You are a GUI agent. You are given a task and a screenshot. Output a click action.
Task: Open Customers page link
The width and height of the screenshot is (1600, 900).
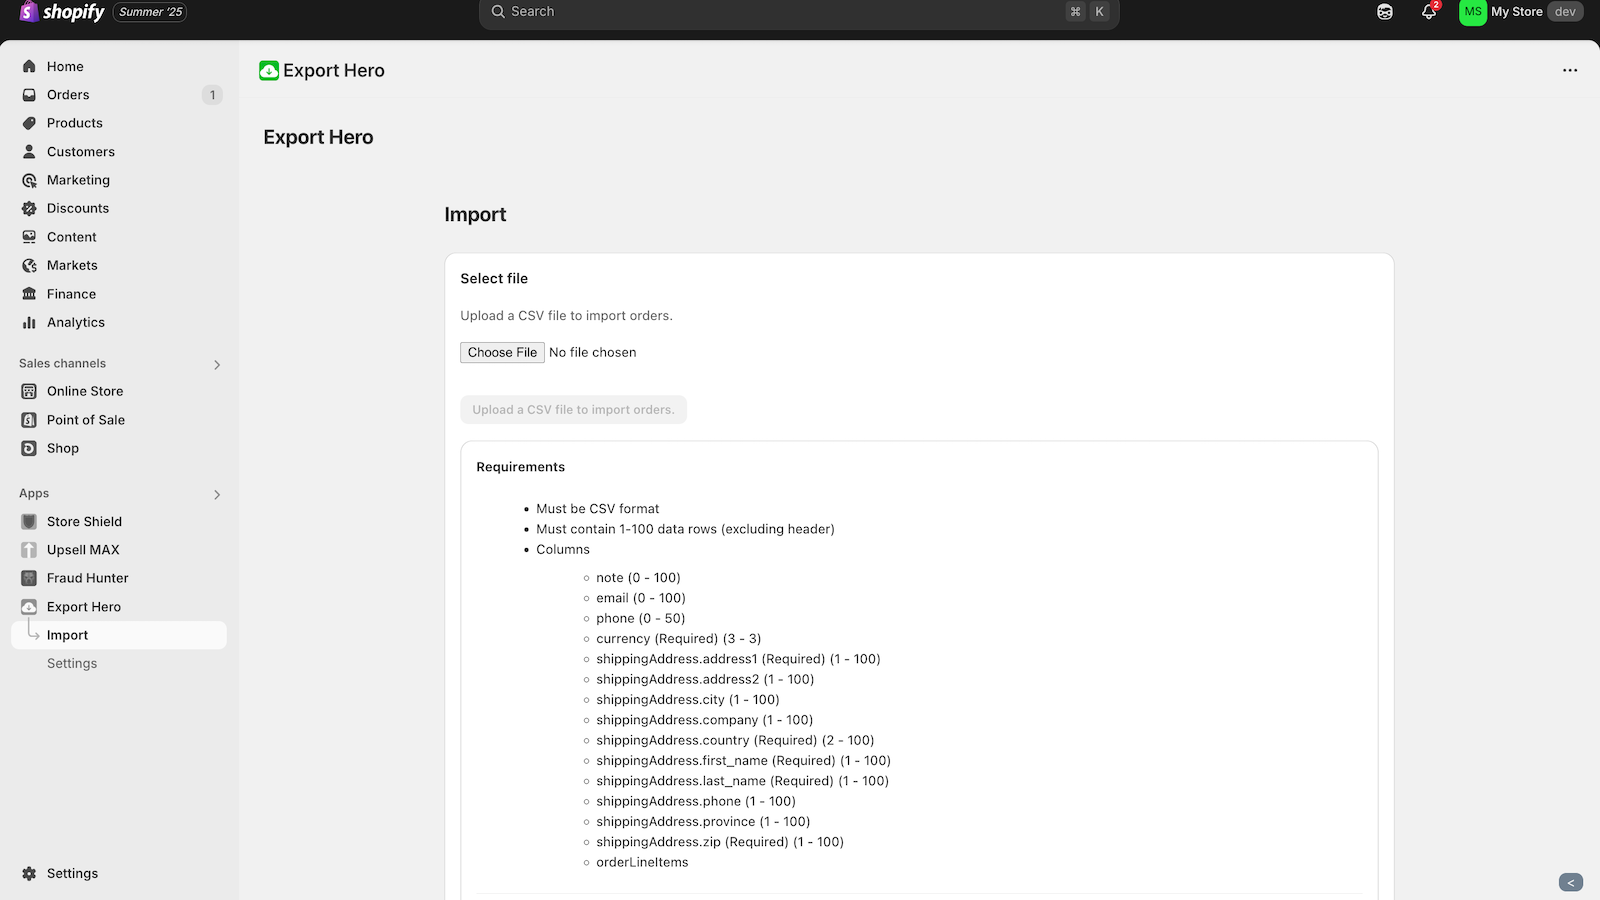click(81, 152)
